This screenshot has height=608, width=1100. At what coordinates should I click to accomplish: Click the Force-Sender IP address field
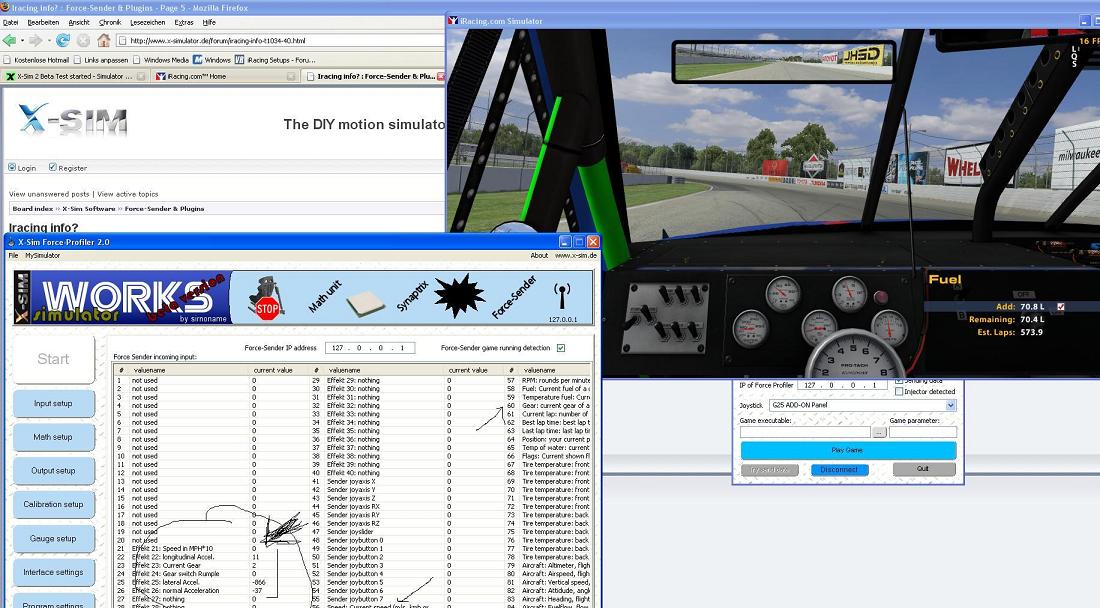click(370, 348)
